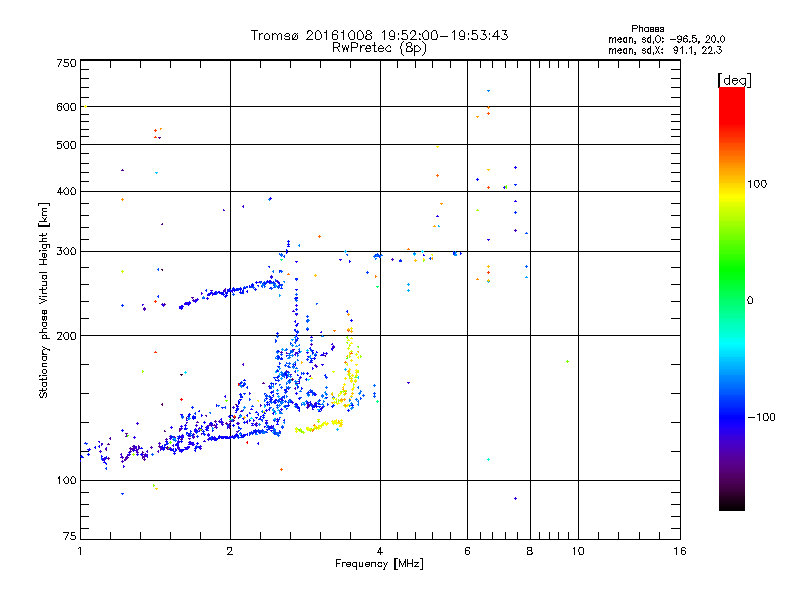Screen dimensions: 800x600
Task: Click the x-axis tick label "8"
Action: [530, 551]
